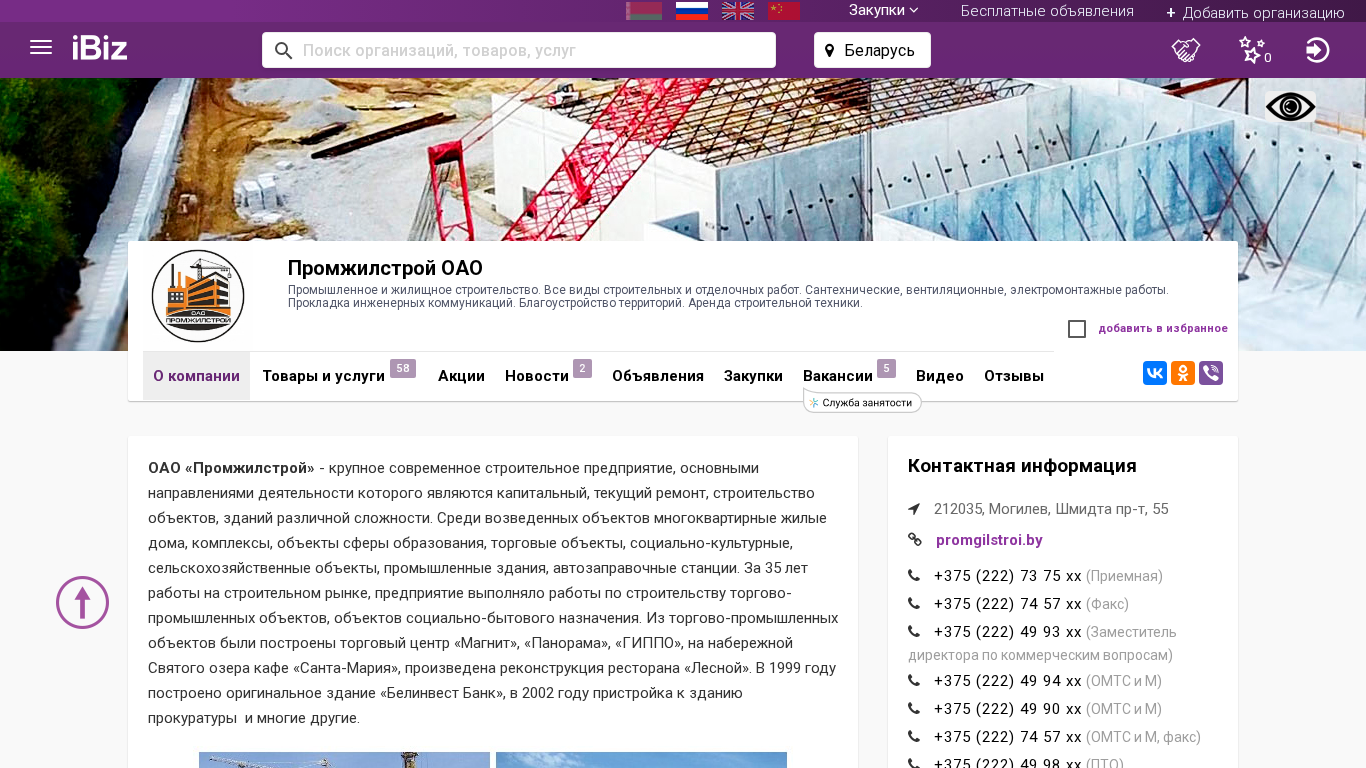Open the Беларусь region selector
The height and width of the screenshot is (768, 1366).
pyautogui.click(x=872, y=50)
